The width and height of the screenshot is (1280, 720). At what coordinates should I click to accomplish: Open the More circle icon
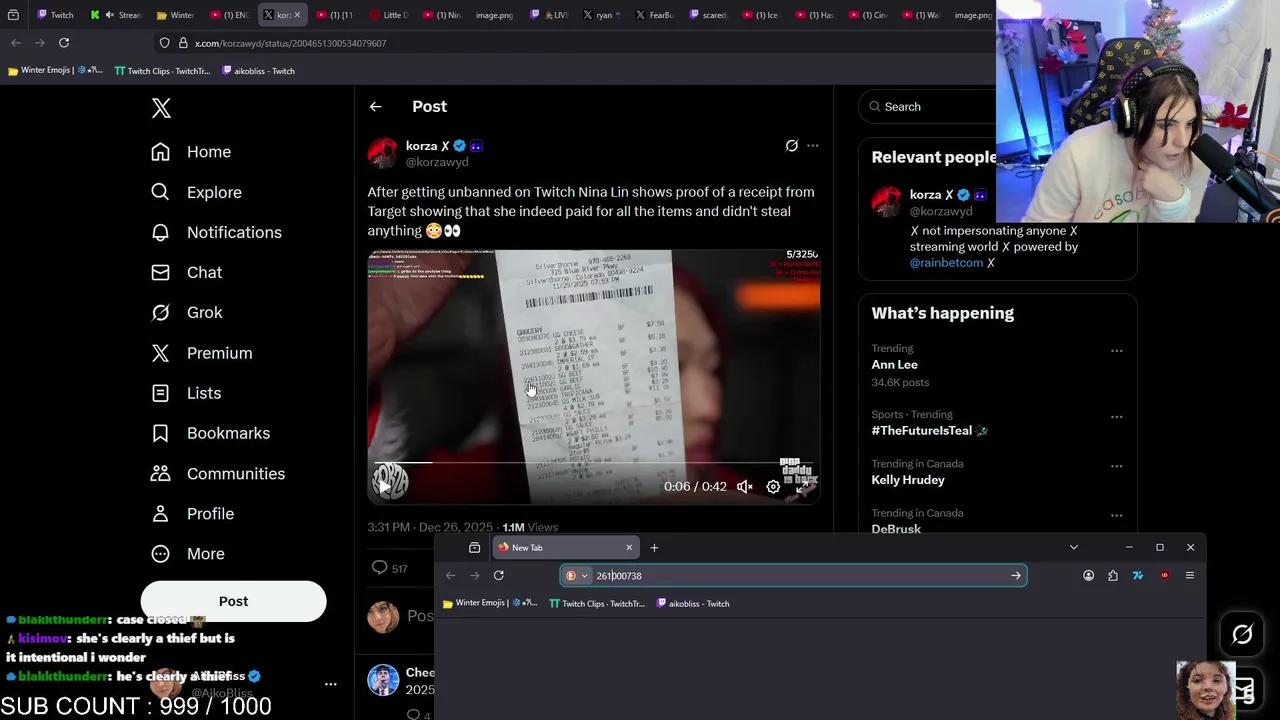tap(160, 553)
